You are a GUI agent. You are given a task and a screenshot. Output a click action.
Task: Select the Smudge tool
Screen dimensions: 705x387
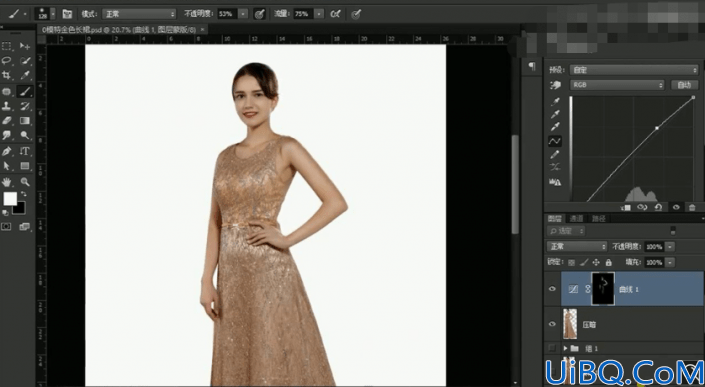pyautogui.click(x=7, y=135)
